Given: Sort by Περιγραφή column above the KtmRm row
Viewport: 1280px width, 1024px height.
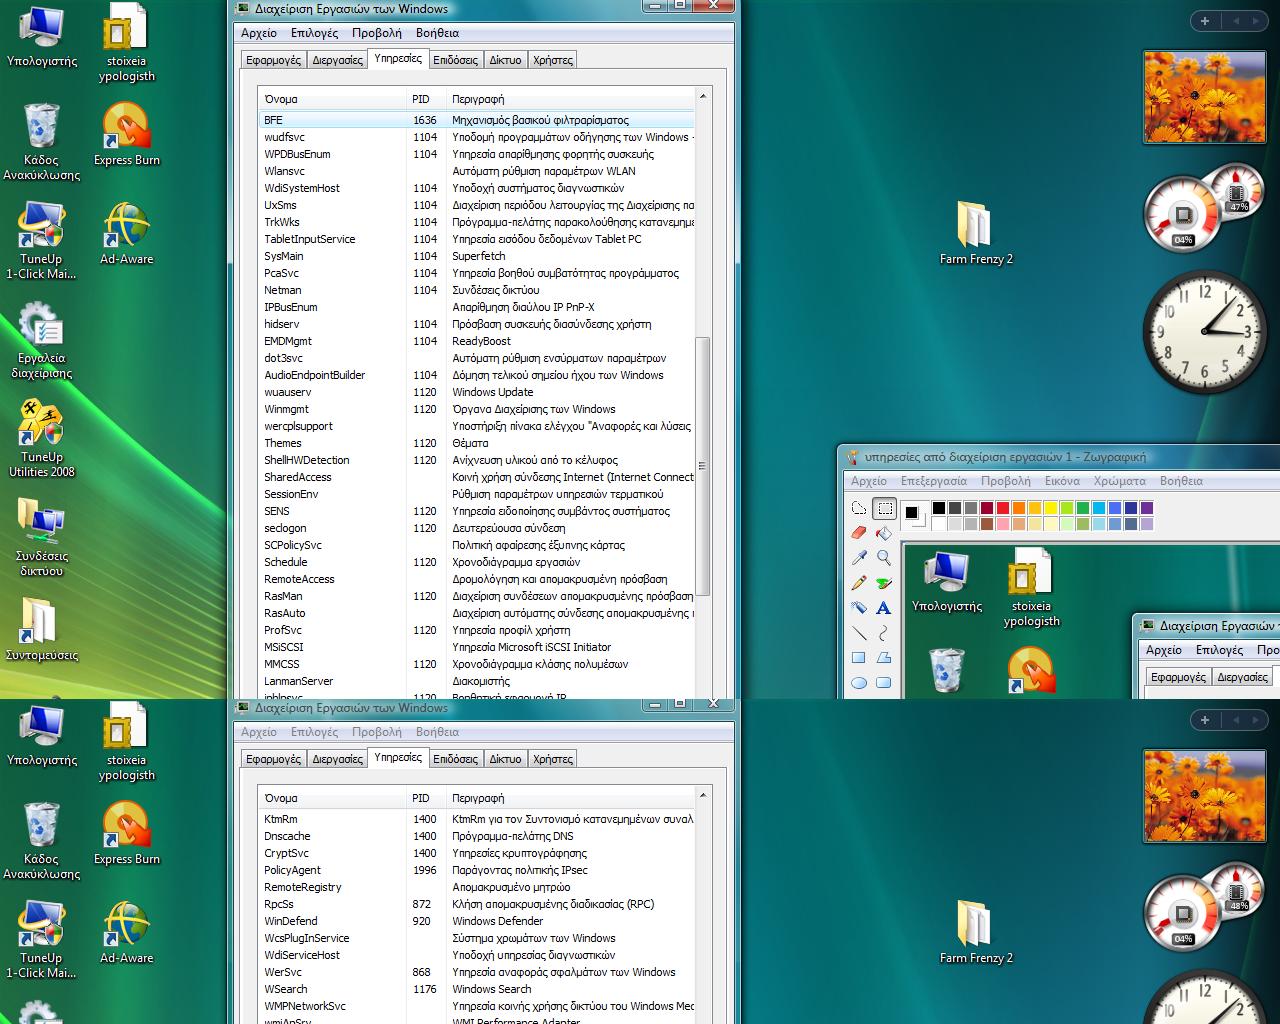Looking at the screenshot, I should 569,798.
